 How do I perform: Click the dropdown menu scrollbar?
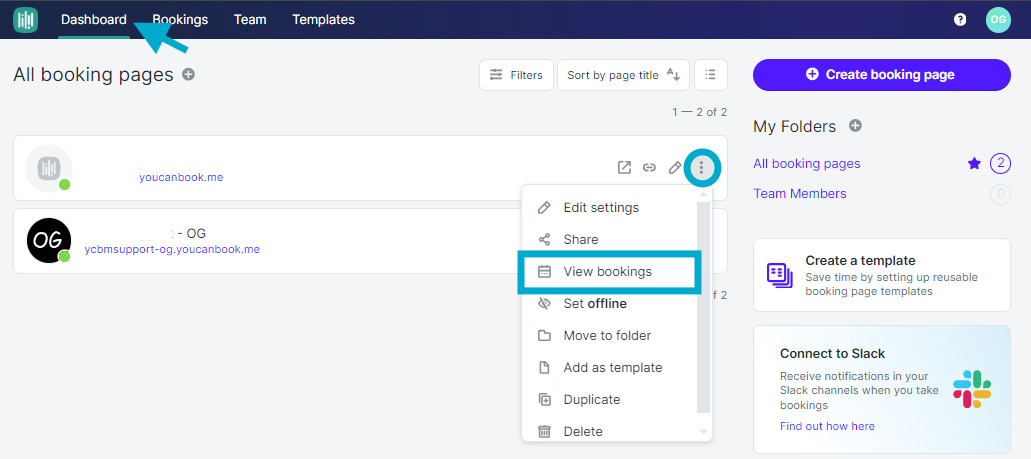(x=704, y=307)
